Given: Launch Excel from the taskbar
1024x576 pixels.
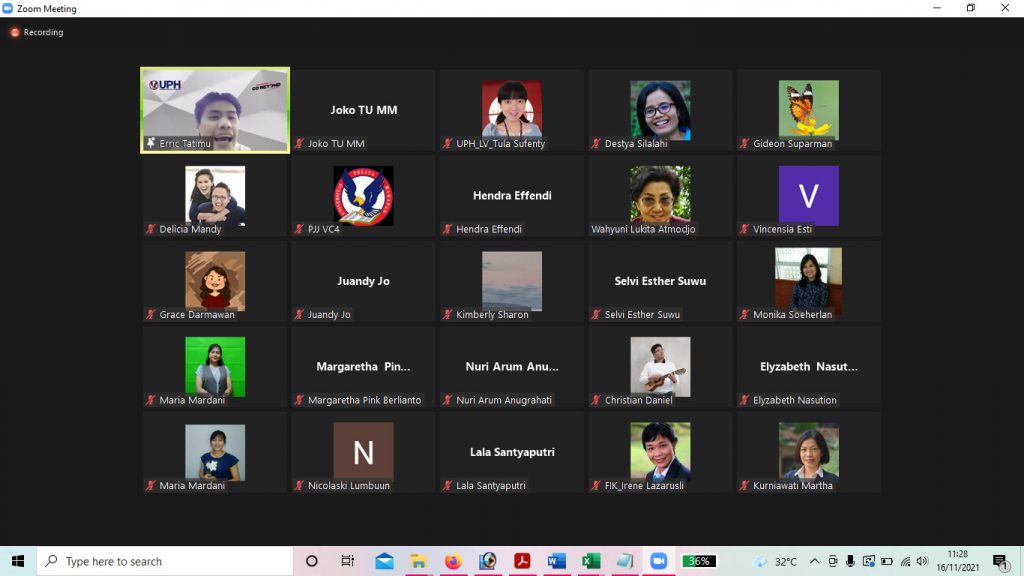Looking at the screenshot, I should tap(591, 561).
